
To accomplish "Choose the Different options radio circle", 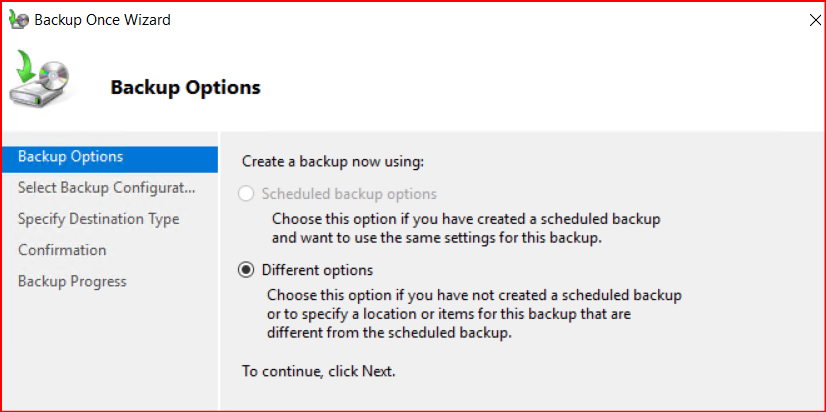I will [246, 270].
